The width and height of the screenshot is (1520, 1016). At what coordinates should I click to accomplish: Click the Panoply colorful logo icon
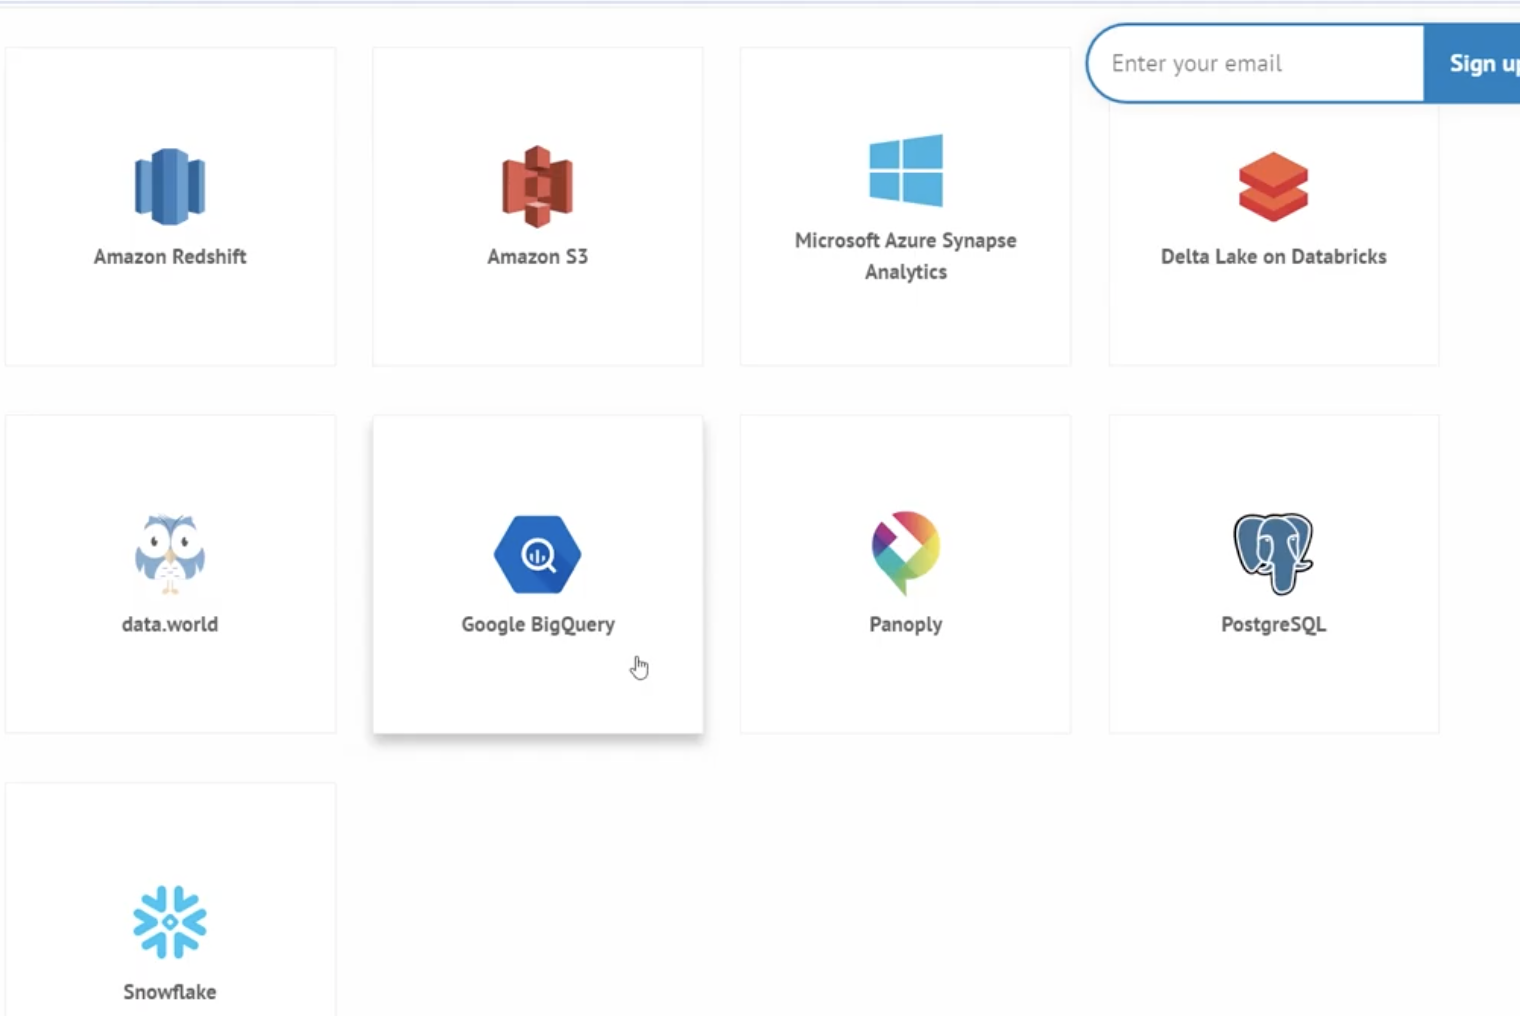coord(906,553)
